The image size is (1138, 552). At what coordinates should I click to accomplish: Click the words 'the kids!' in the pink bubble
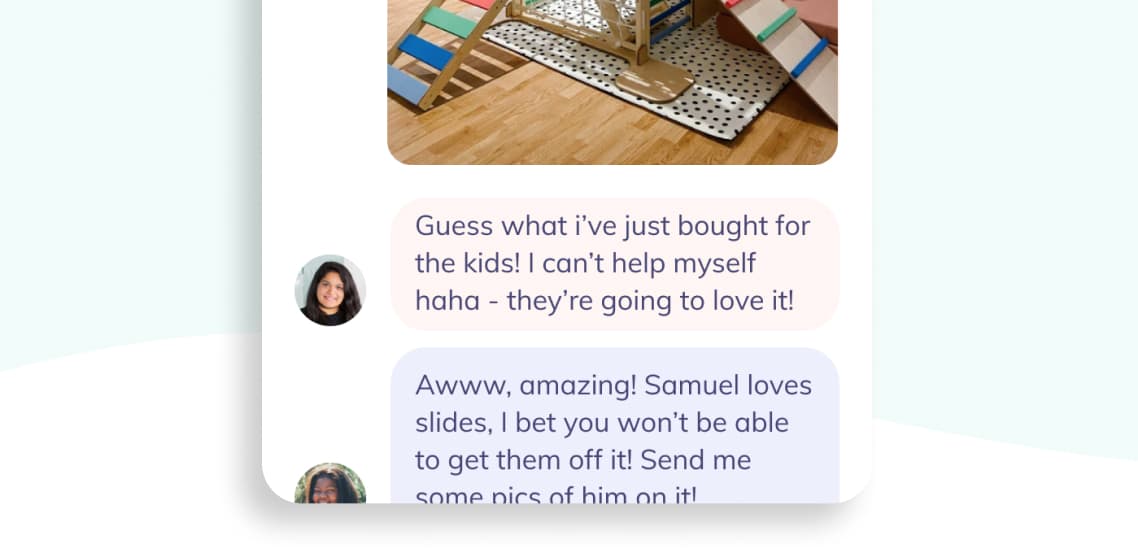click(x=468, y=263)
